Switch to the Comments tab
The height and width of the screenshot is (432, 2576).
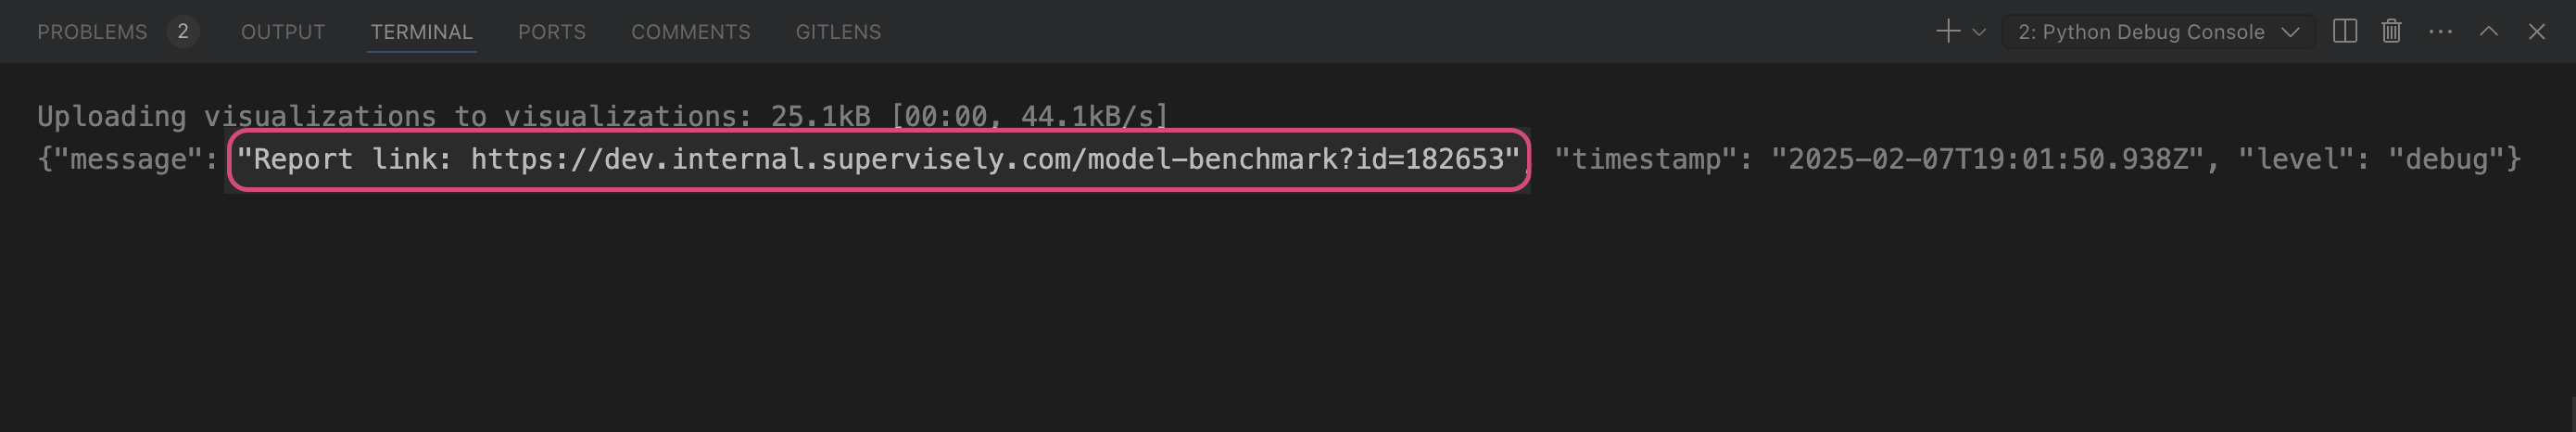690,32
